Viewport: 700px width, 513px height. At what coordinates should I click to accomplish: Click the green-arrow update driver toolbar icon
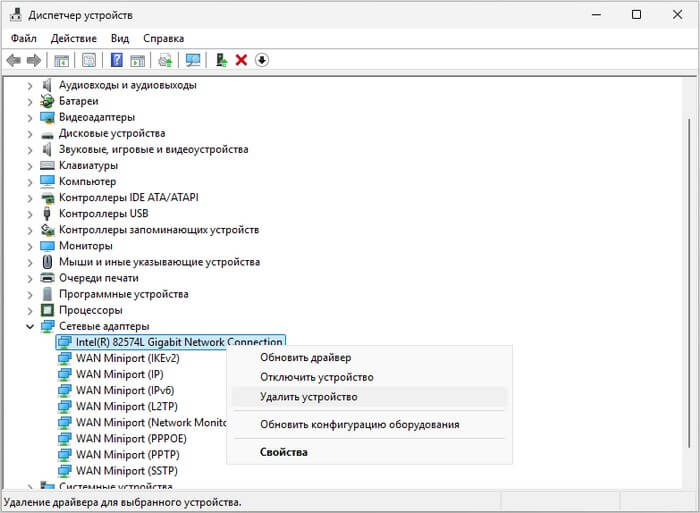tap(221, 60)
